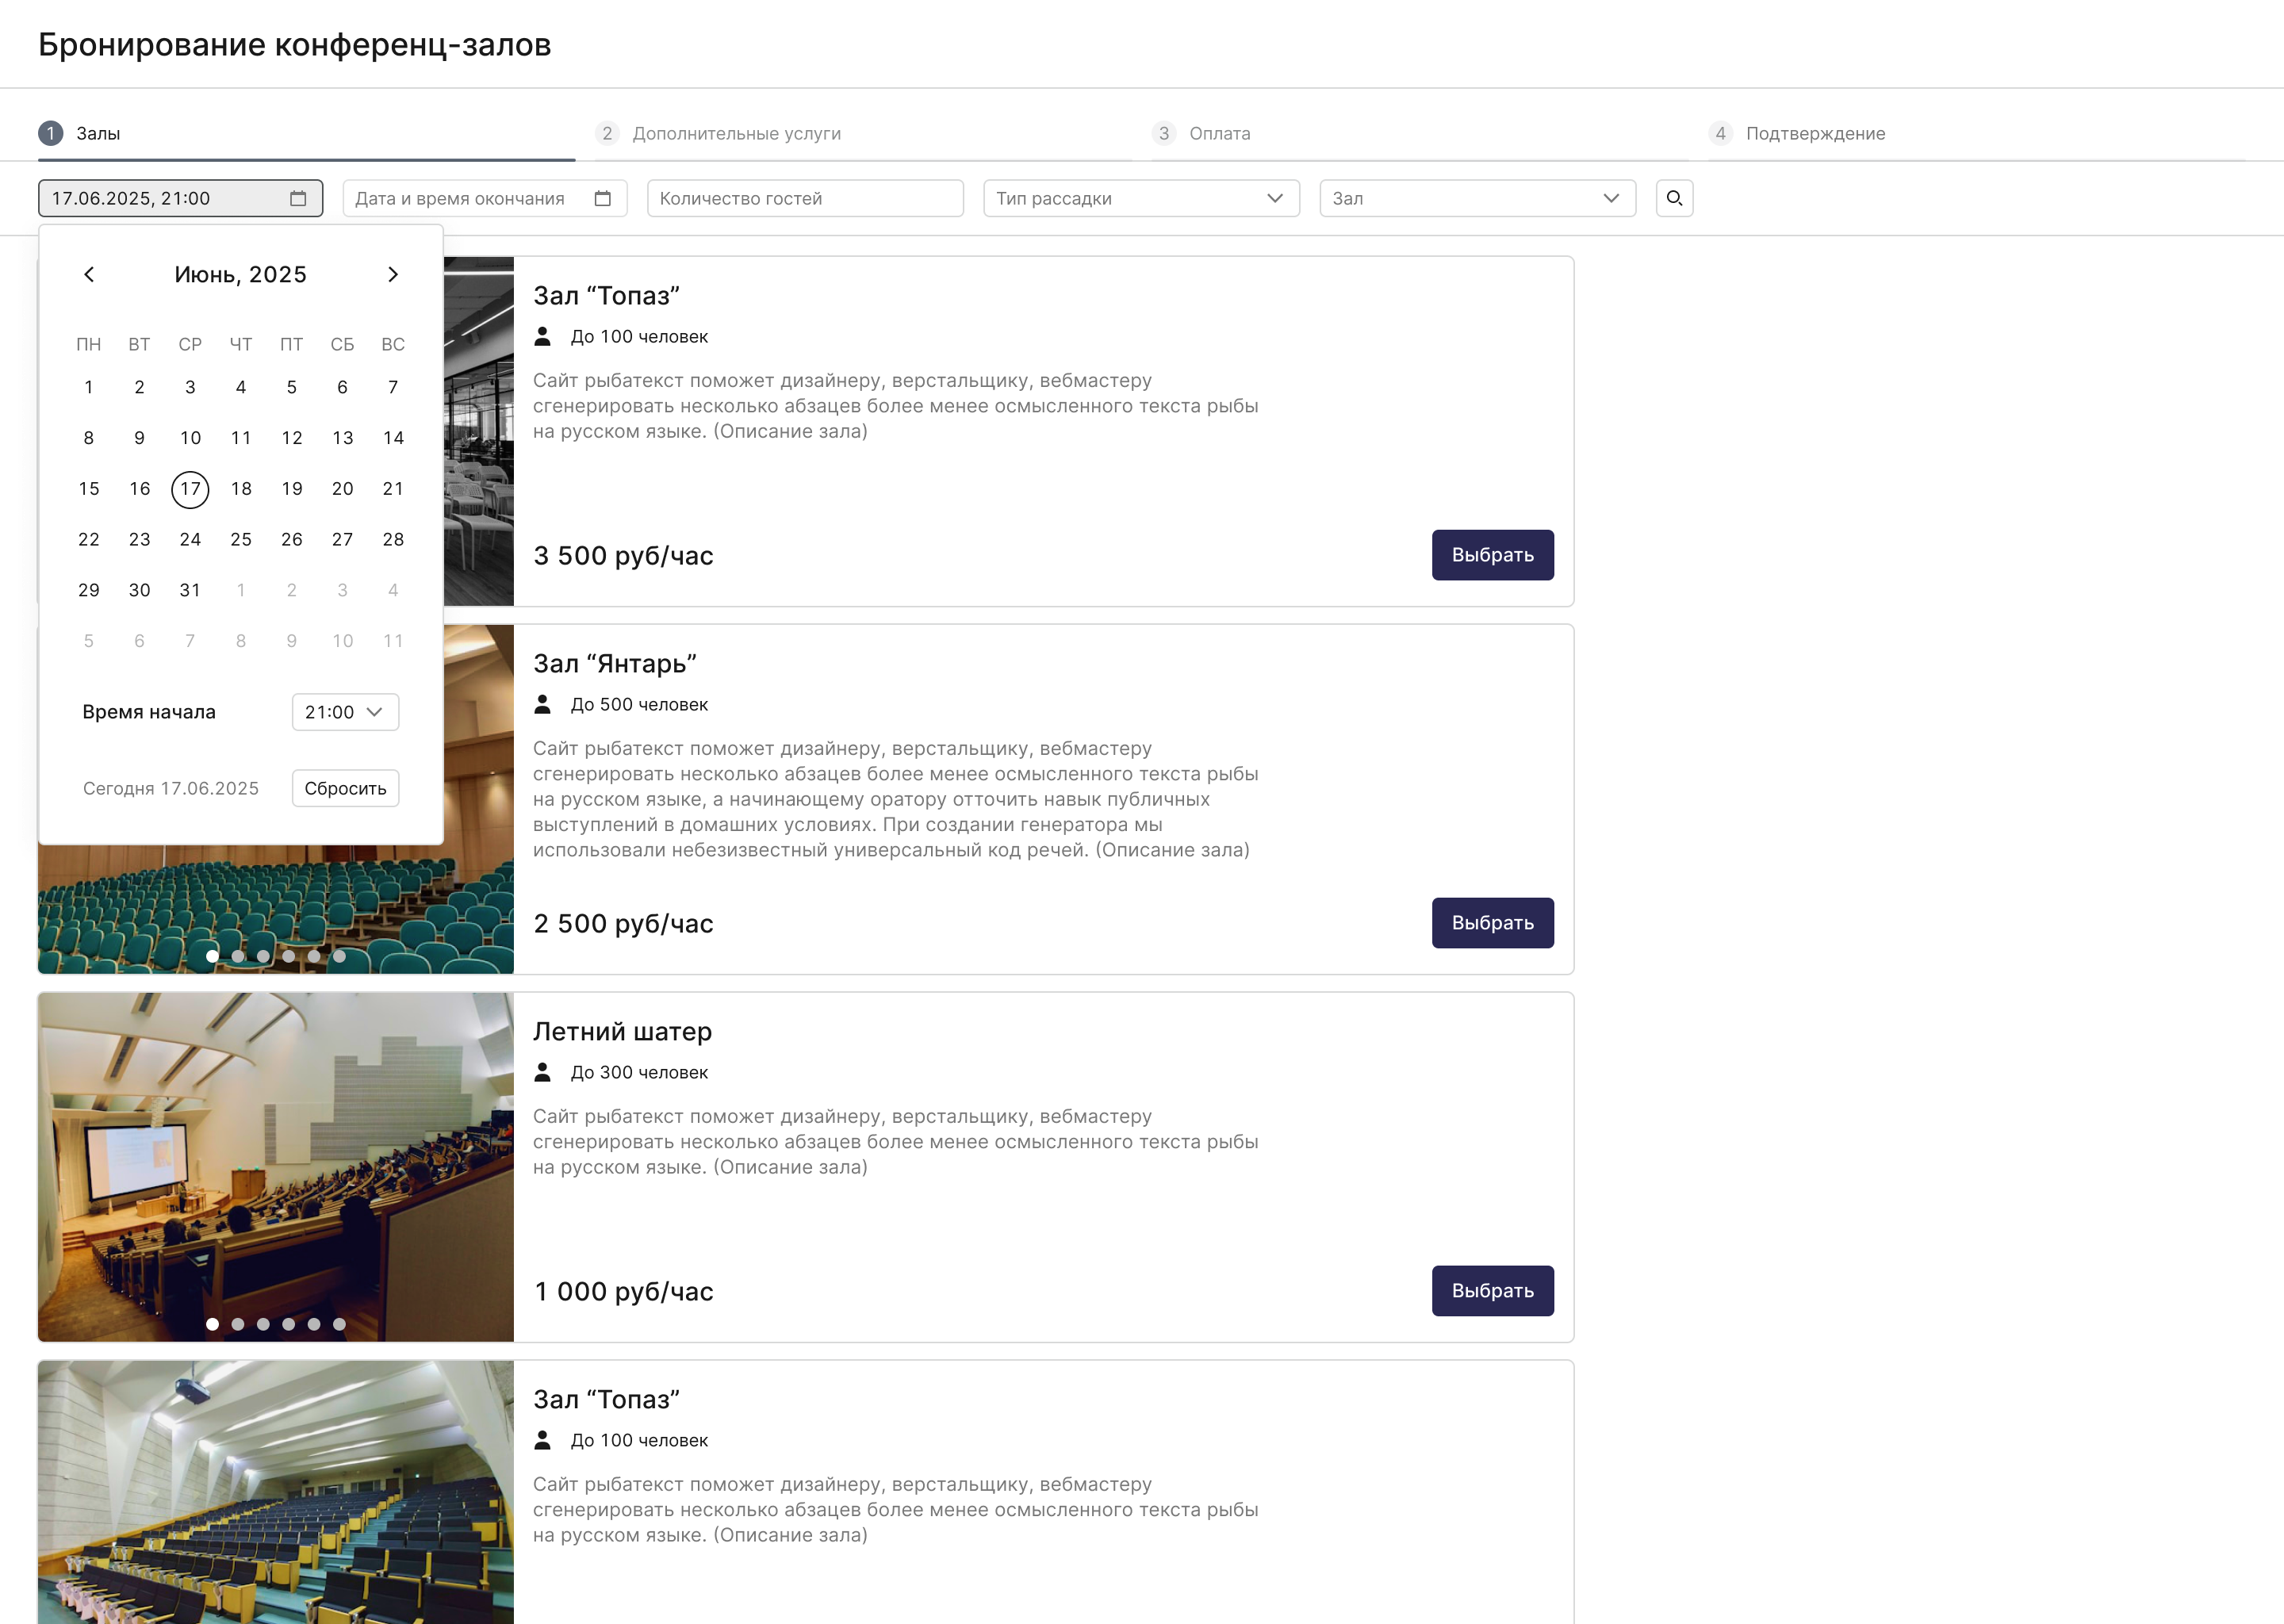Choose June 1 in first calendar row
Screen dimensions: 2284x1624
point(89,387)
